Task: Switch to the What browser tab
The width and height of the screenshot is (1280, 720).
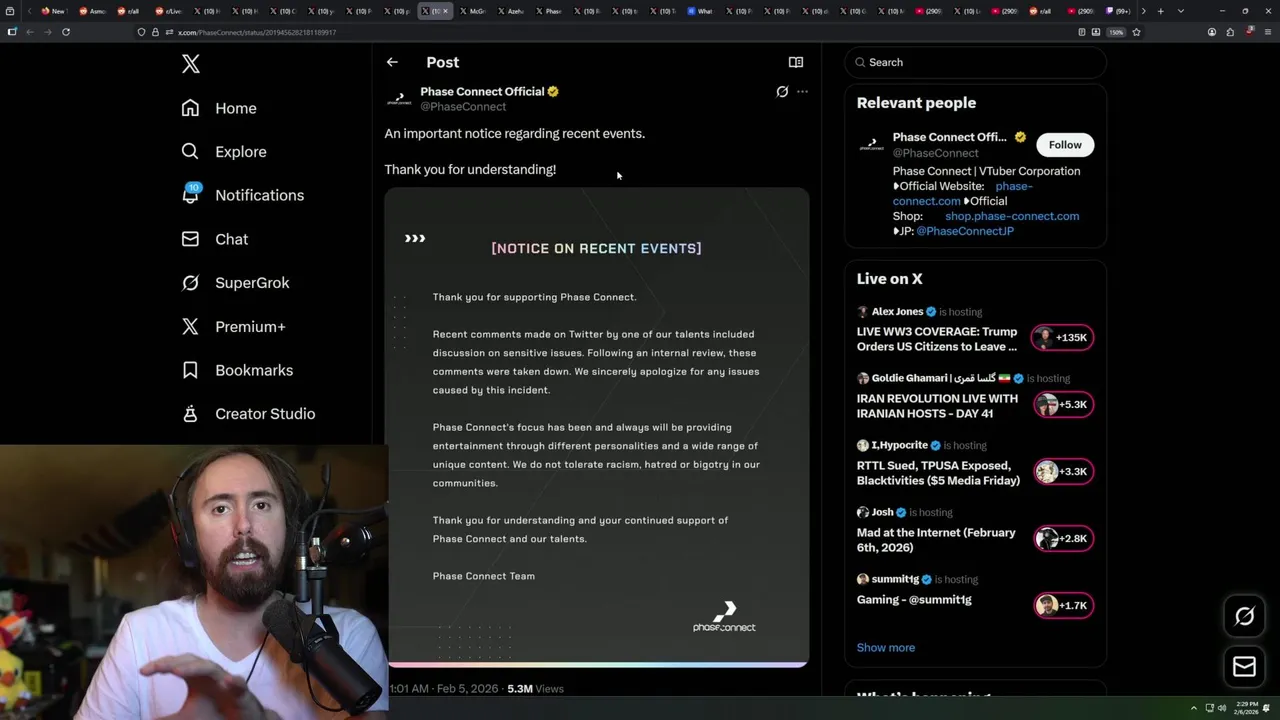Action: (x=700, y=11)
